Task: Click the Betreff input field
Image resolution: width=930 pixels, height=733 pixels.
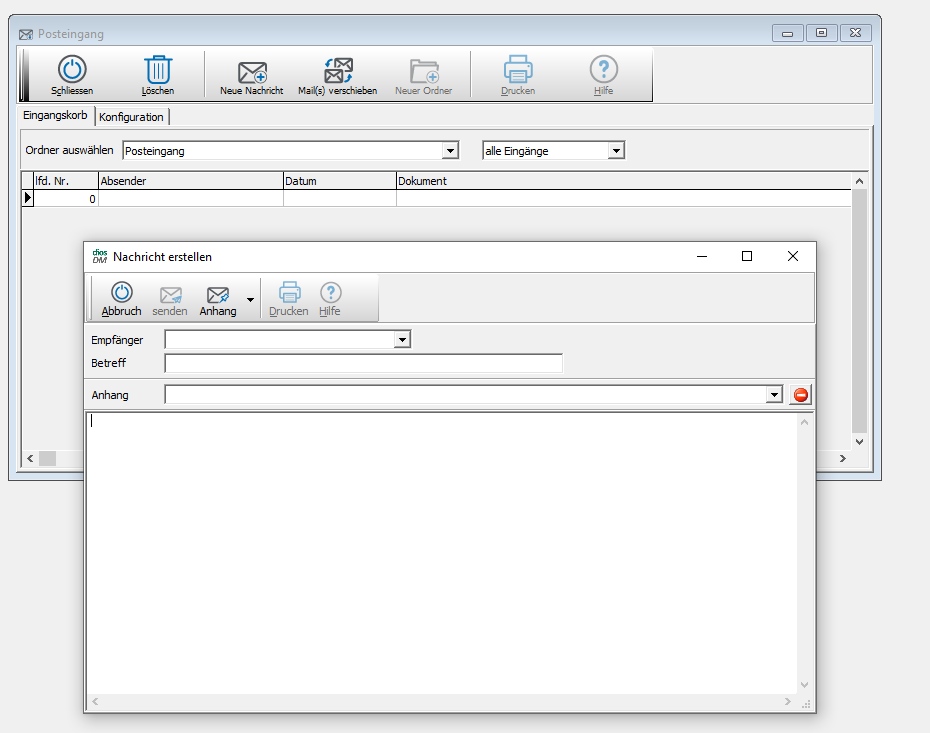Action: (363, 363)
